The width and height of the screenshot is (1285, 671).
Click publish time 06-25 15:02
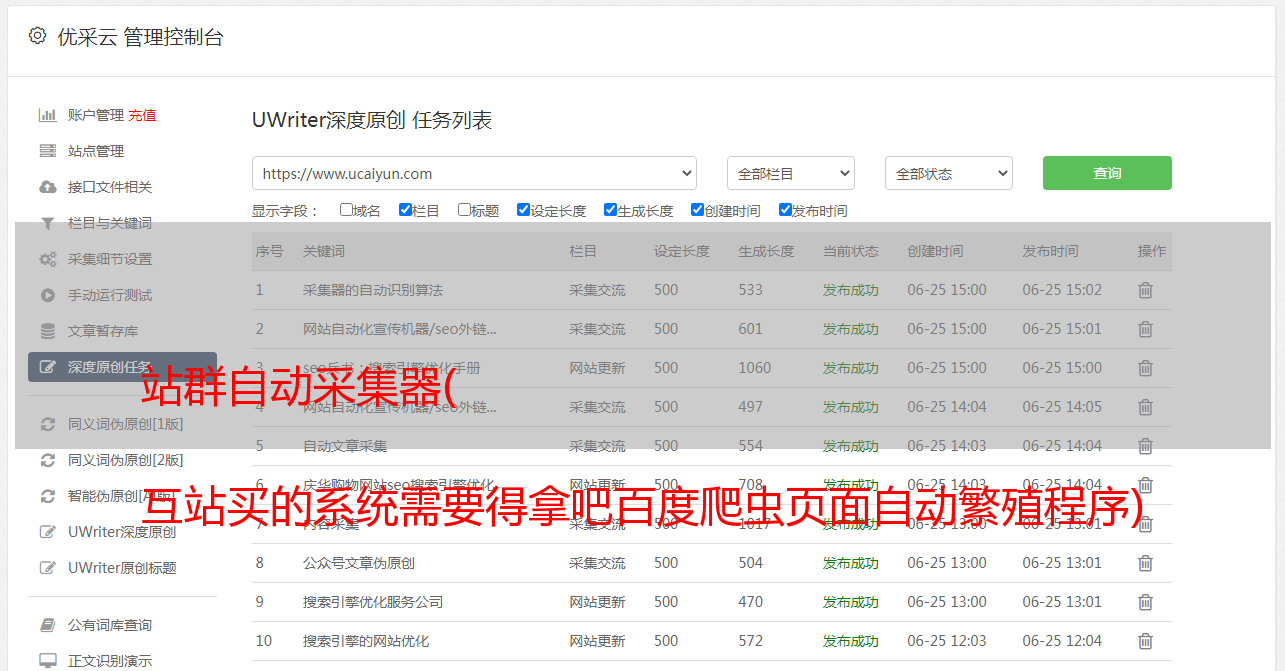1062,290
